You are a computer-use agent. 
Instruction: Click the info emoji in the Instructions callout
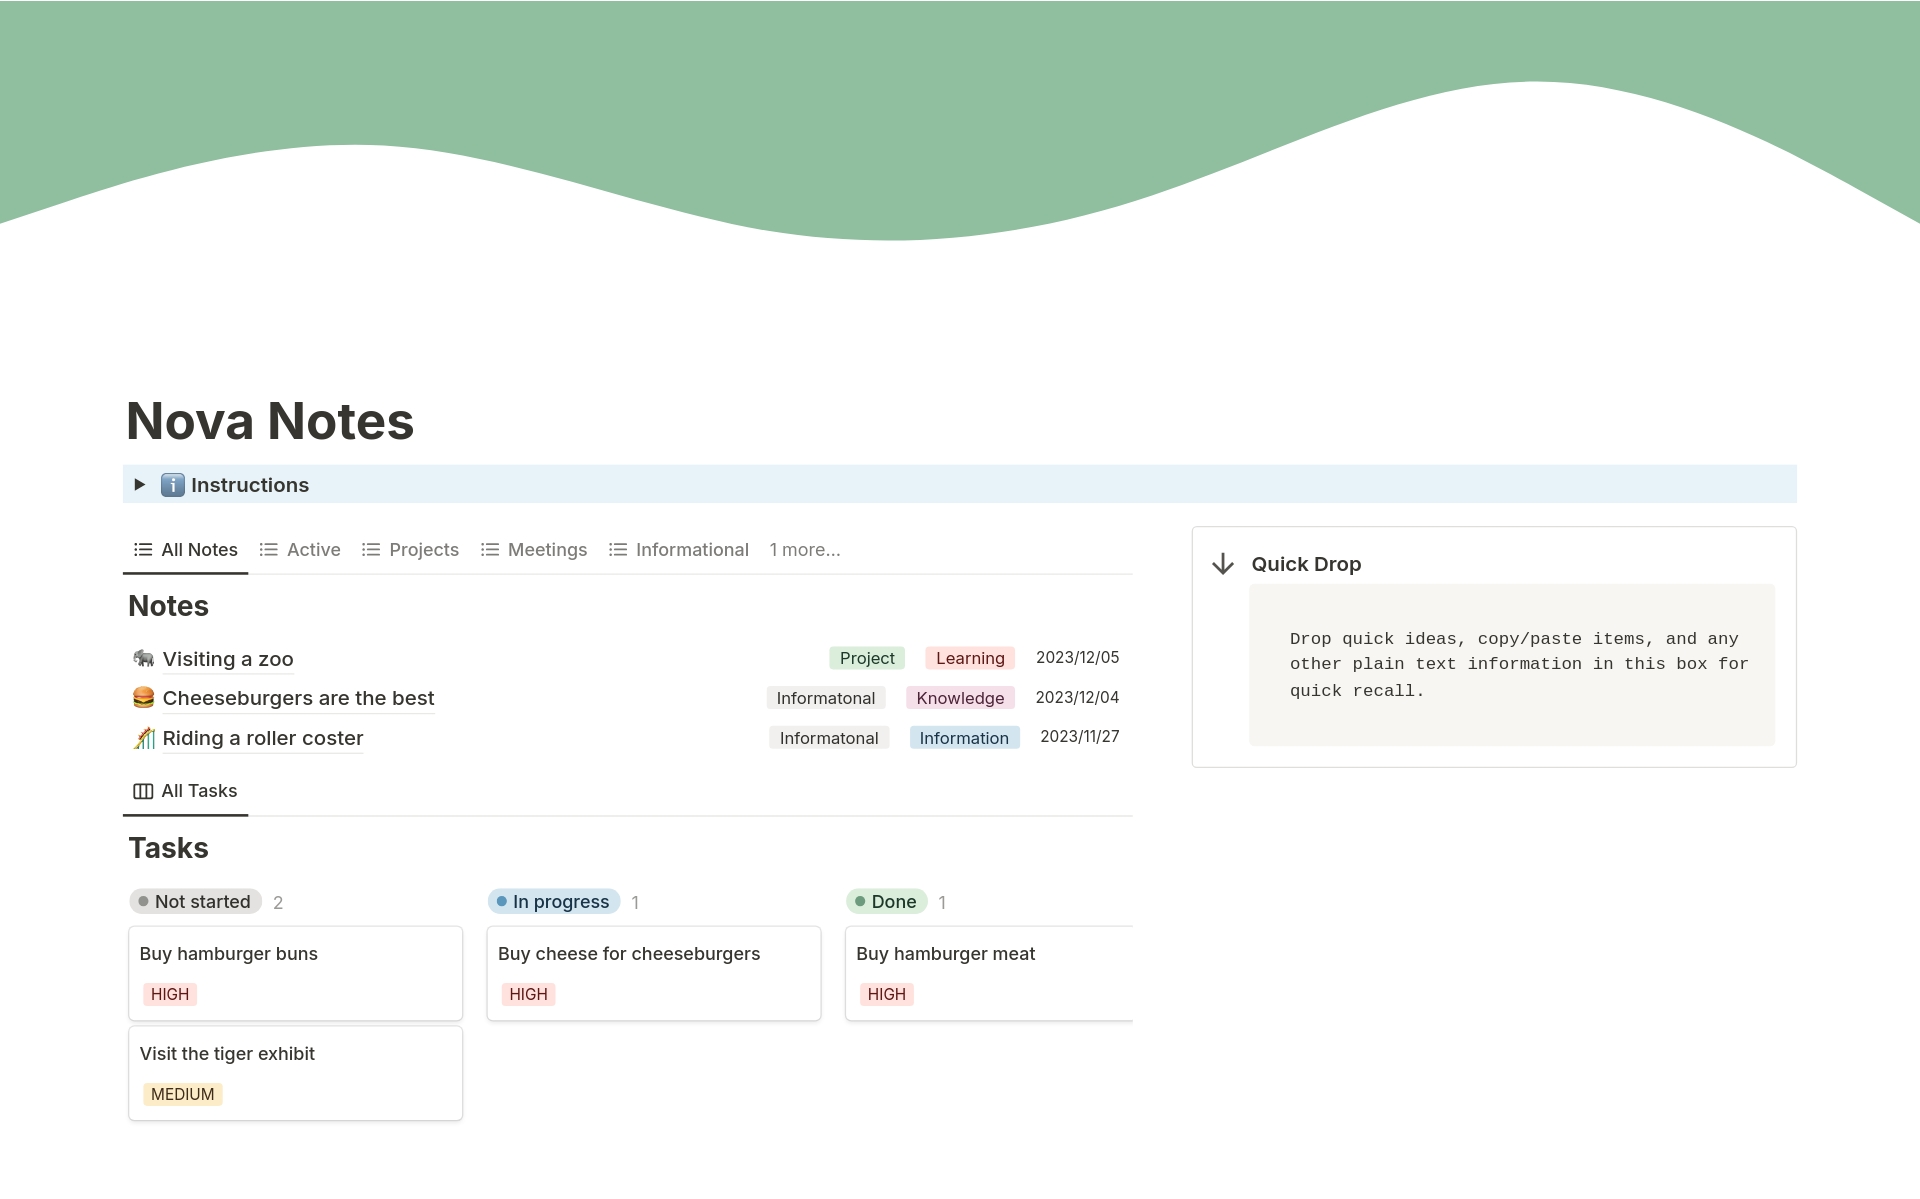[x=172, y=485]
